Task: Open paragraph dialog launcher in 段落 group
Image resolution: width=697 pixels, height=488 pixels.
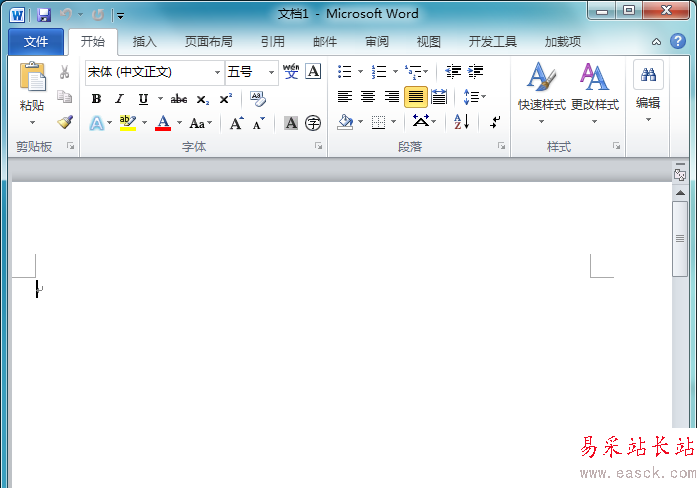Action: (501, 146)
